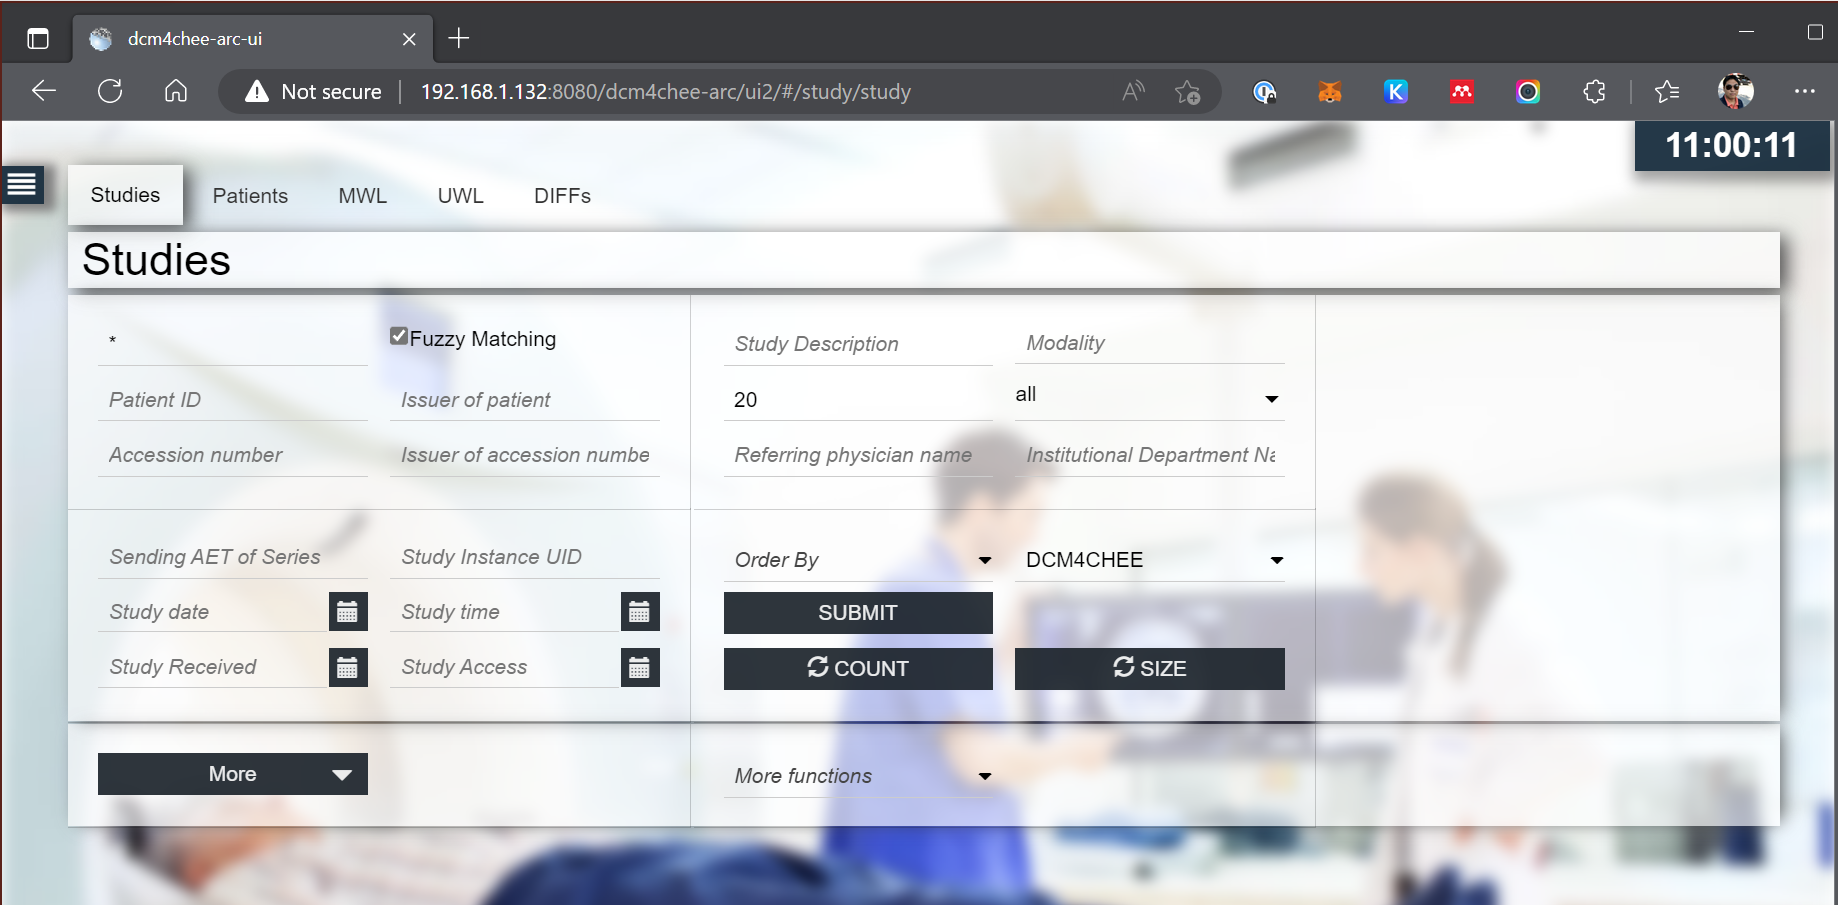
Task: Disable the Fuzzy Matching checkbox
Action: 399,336
